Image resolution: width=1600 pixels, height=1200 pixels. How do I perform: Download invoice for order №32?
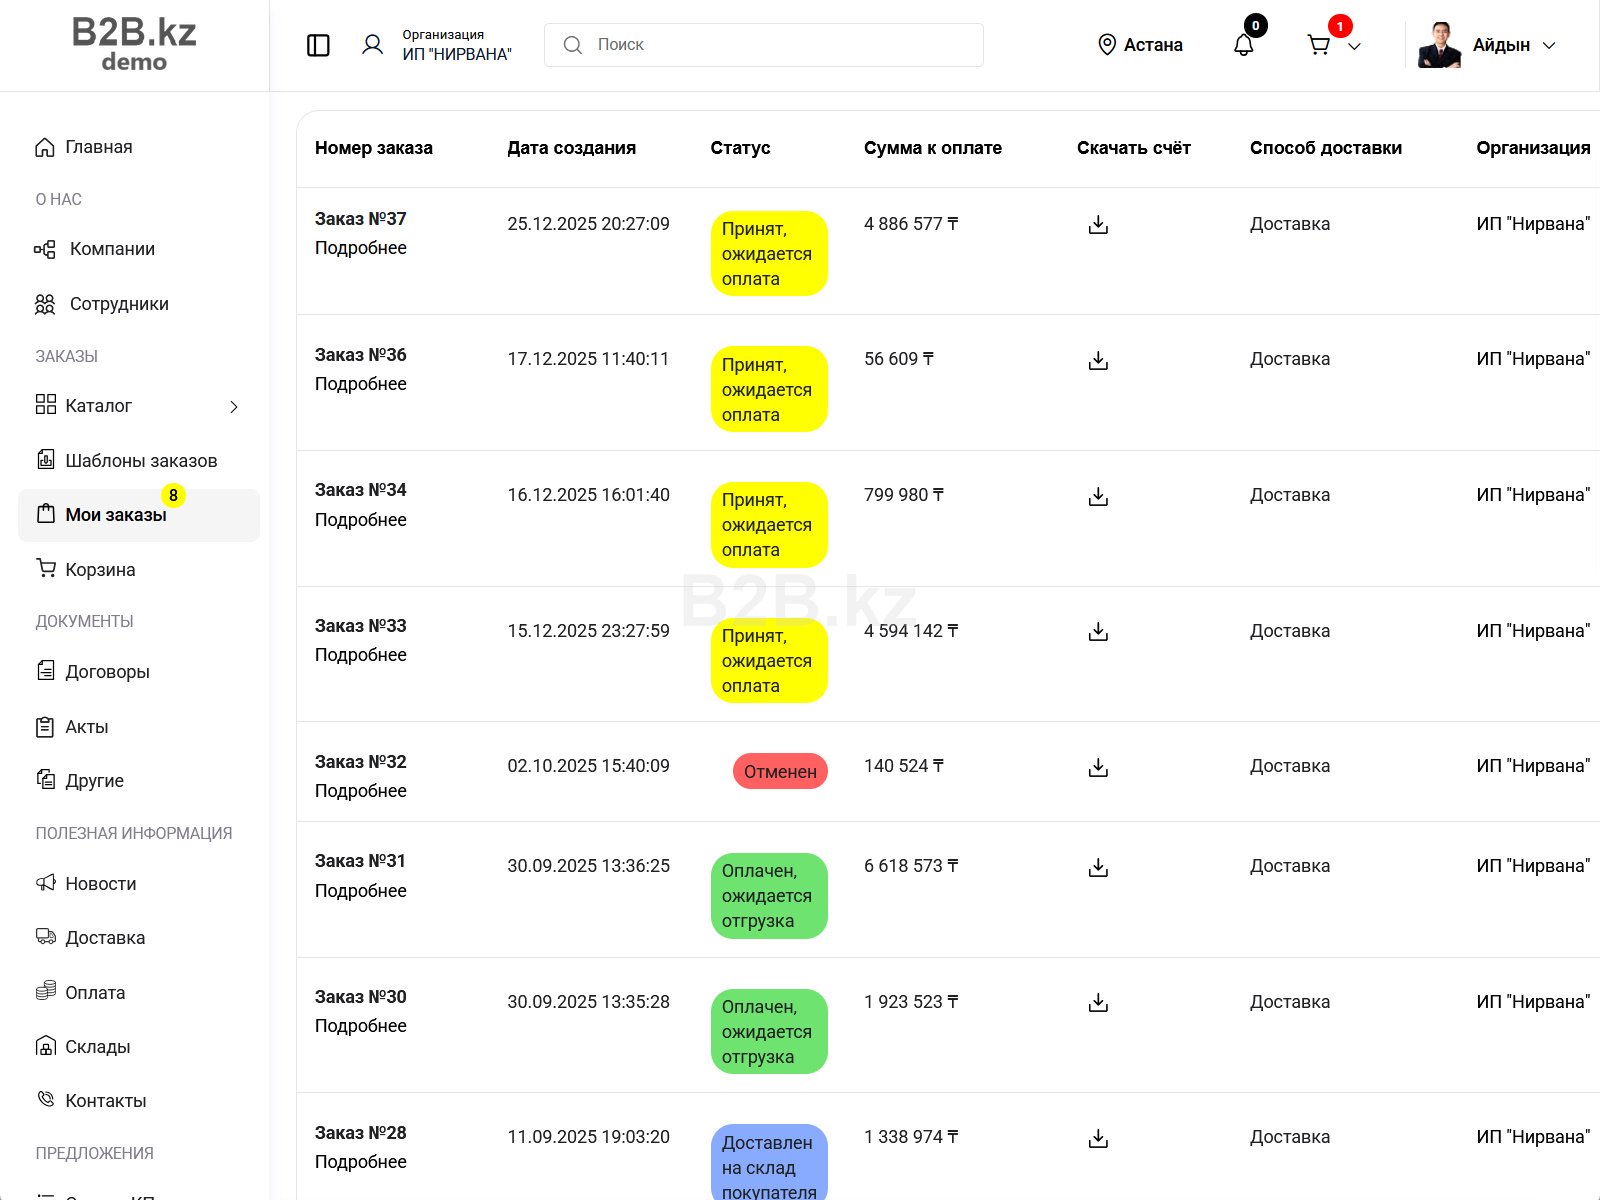click(1098, 767)
